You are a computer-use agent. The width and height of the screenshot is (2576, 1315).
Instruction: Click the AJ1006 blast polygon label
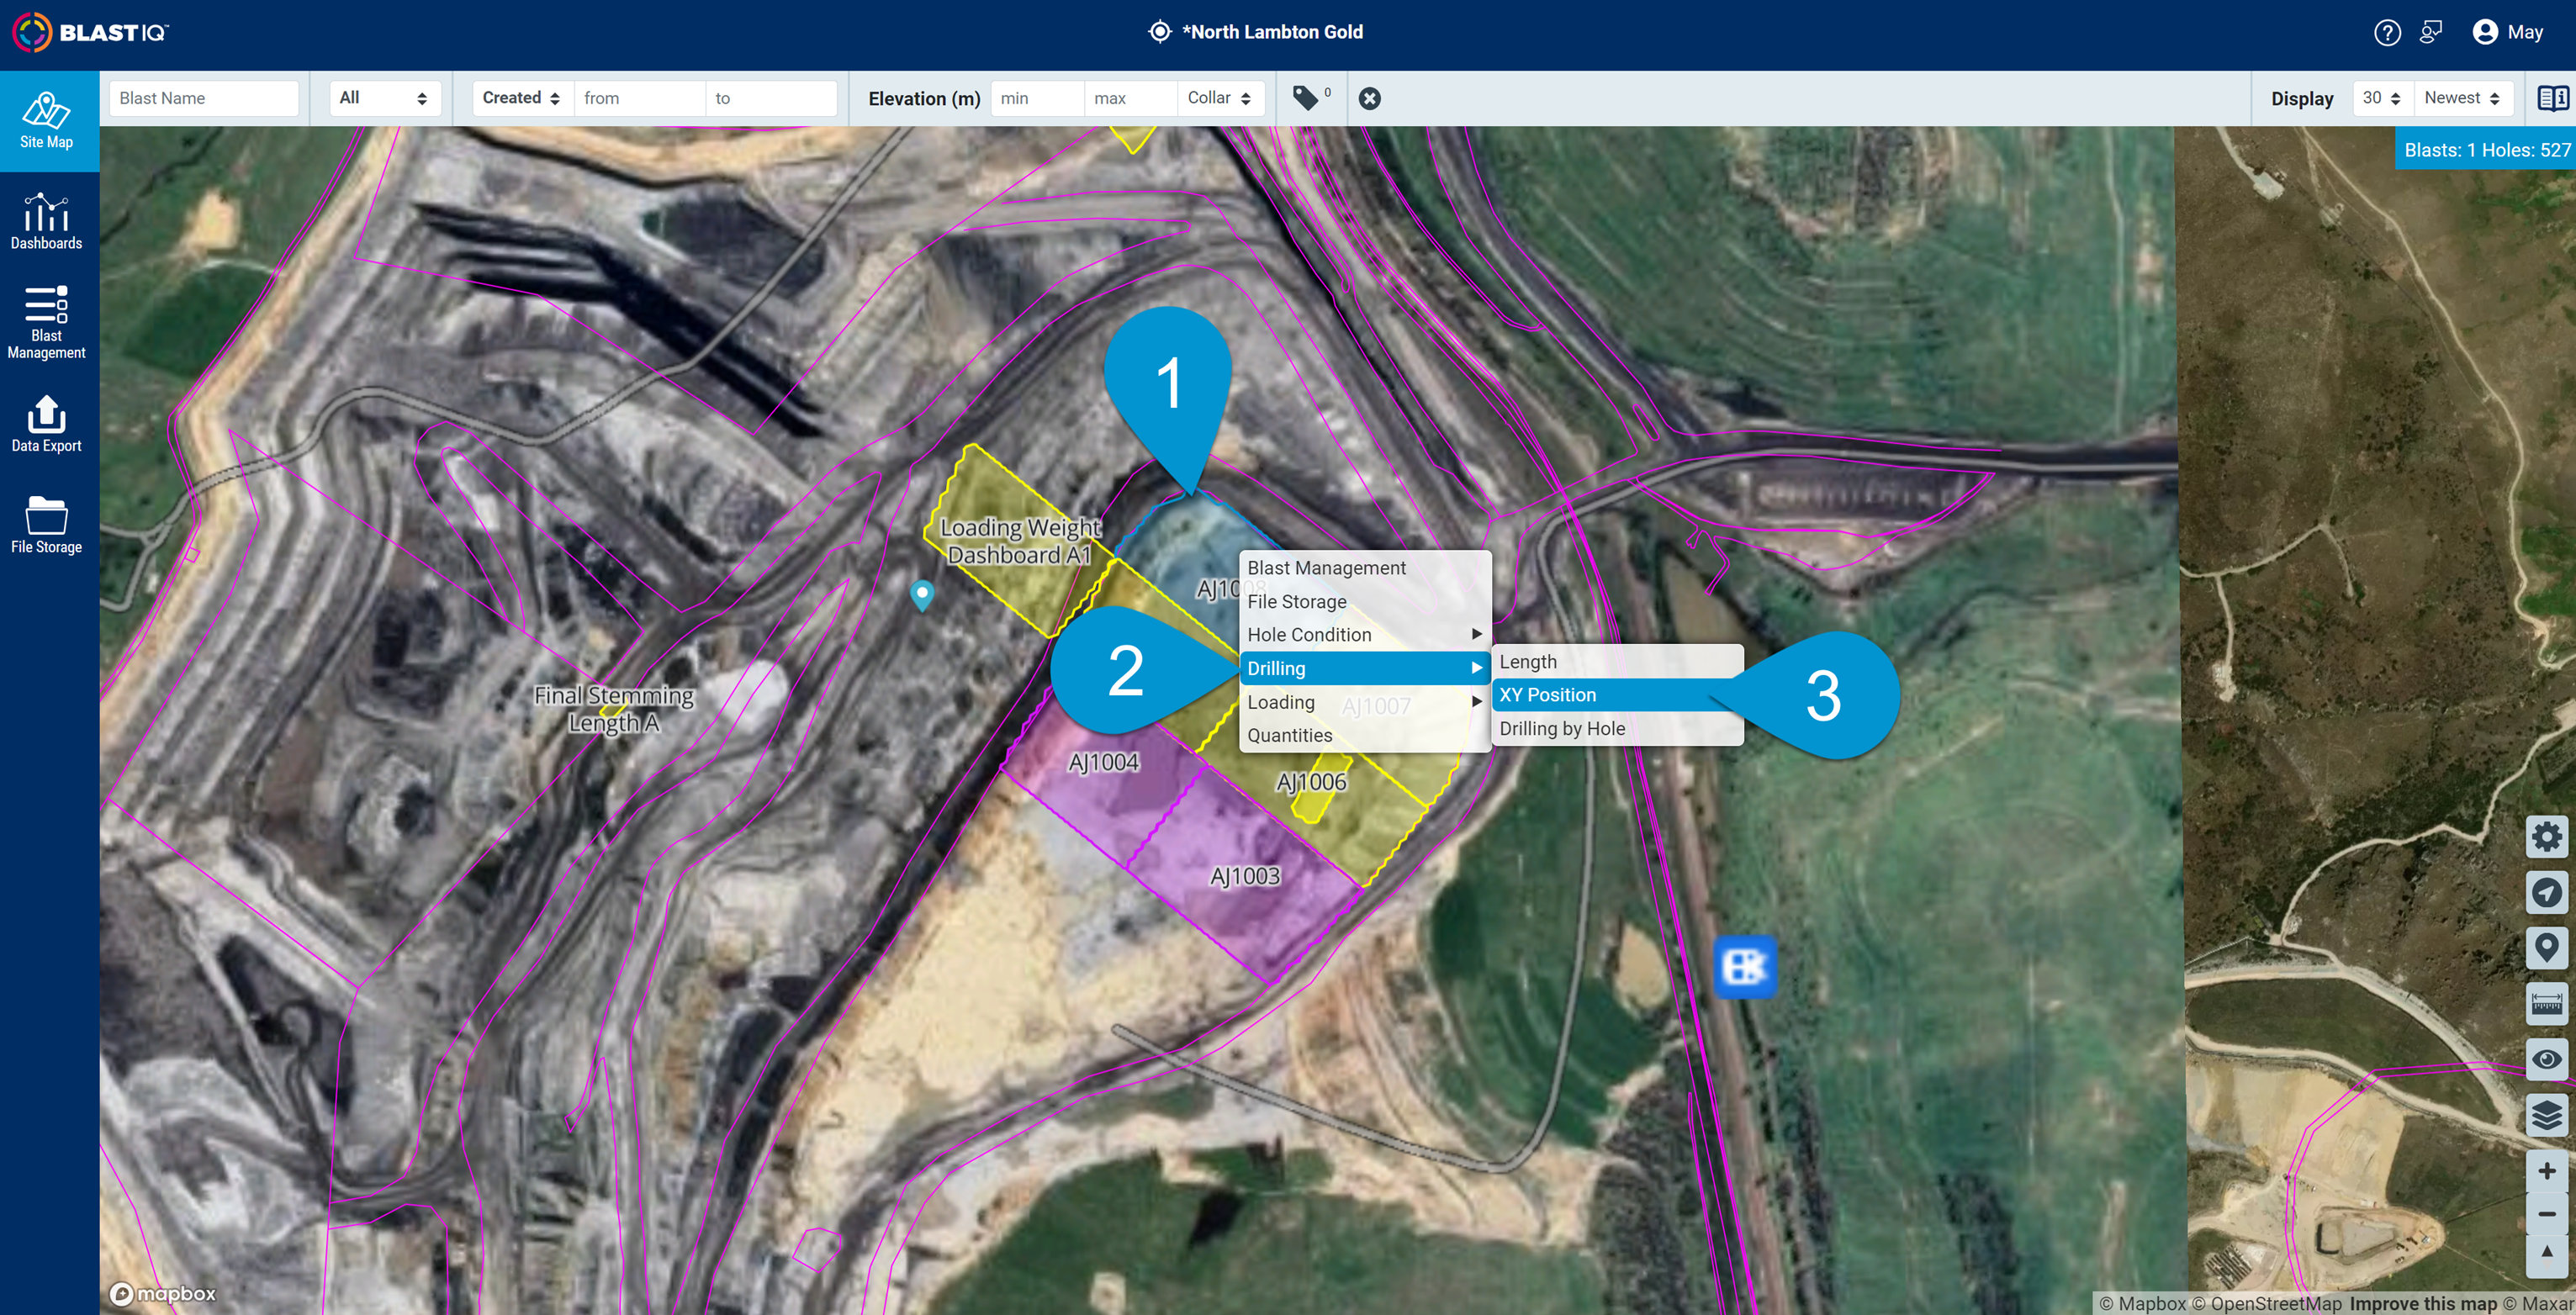[1311, 783]
